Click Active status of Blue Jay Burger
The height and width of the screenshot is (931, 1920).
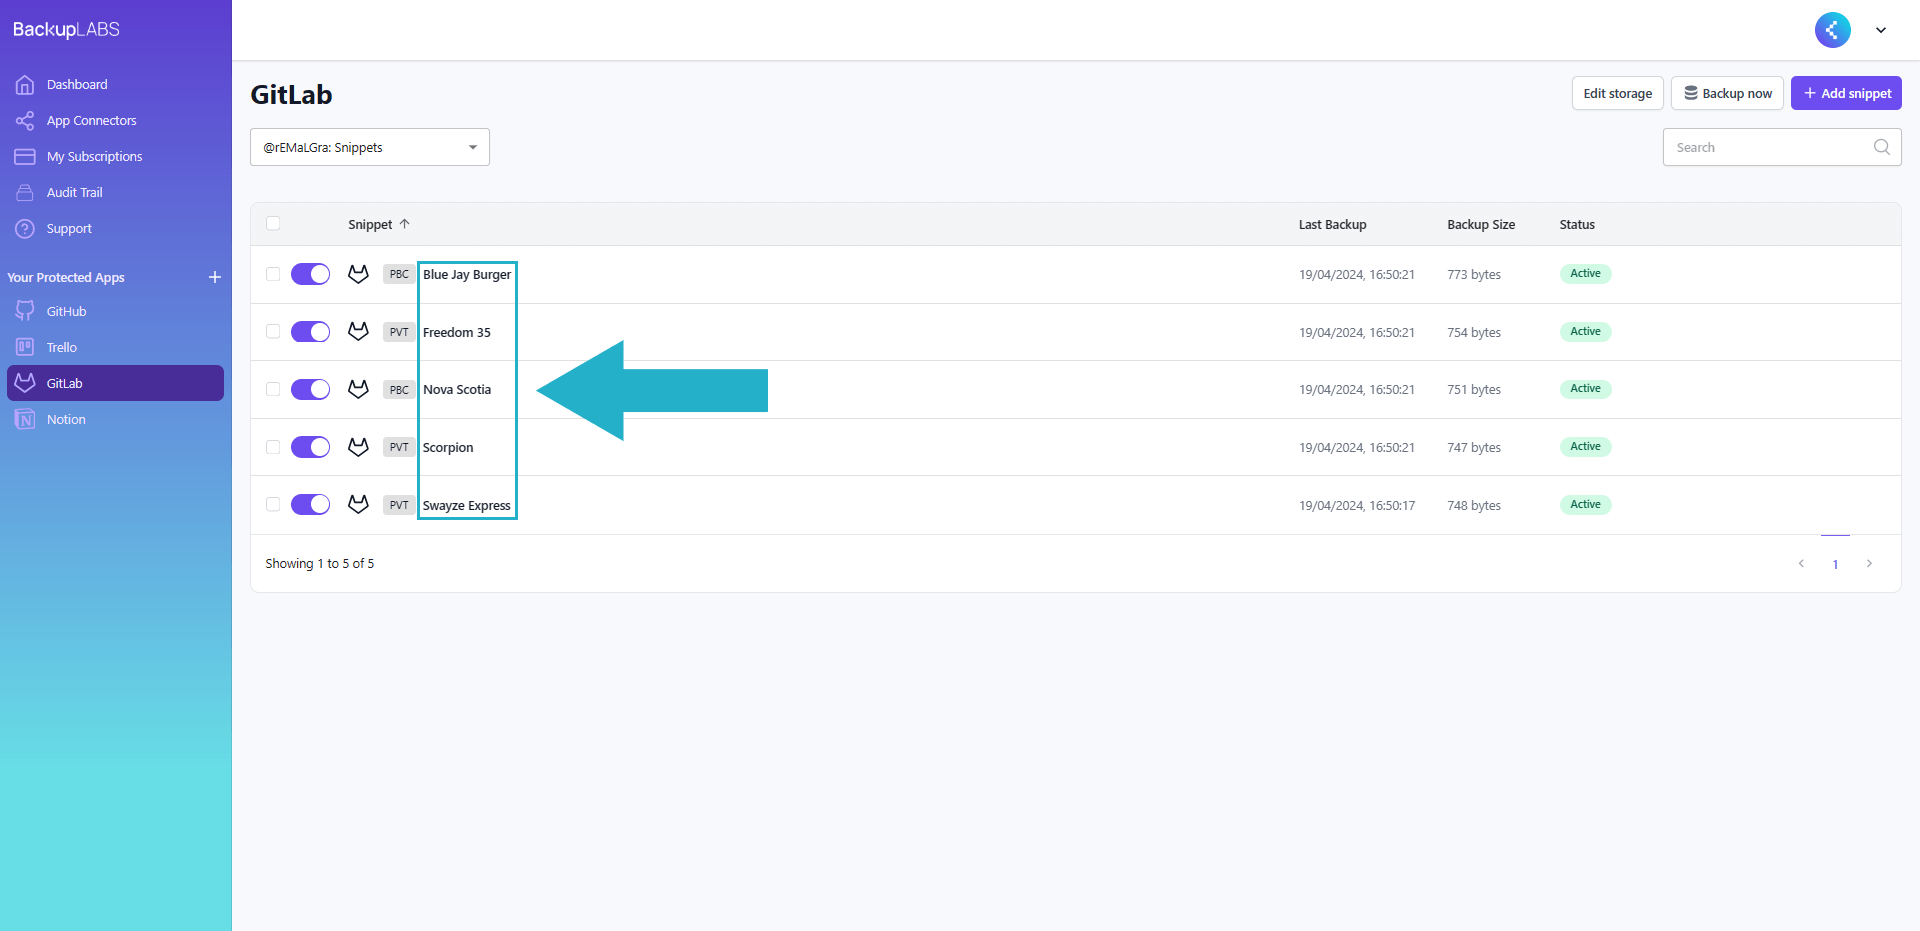[x=1585, y=274]
